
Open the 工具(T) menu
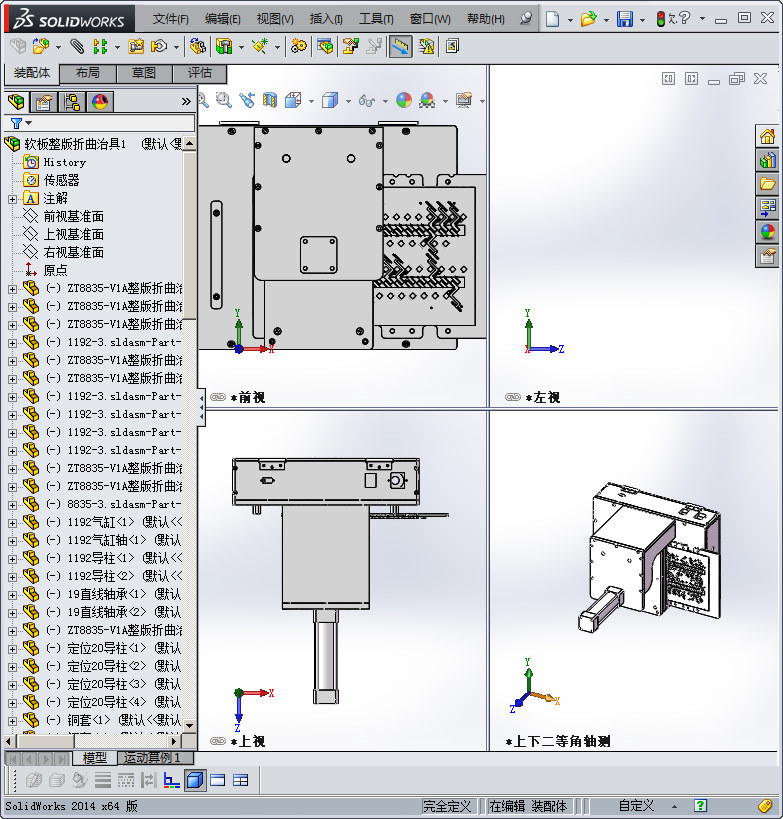(376, 19)
